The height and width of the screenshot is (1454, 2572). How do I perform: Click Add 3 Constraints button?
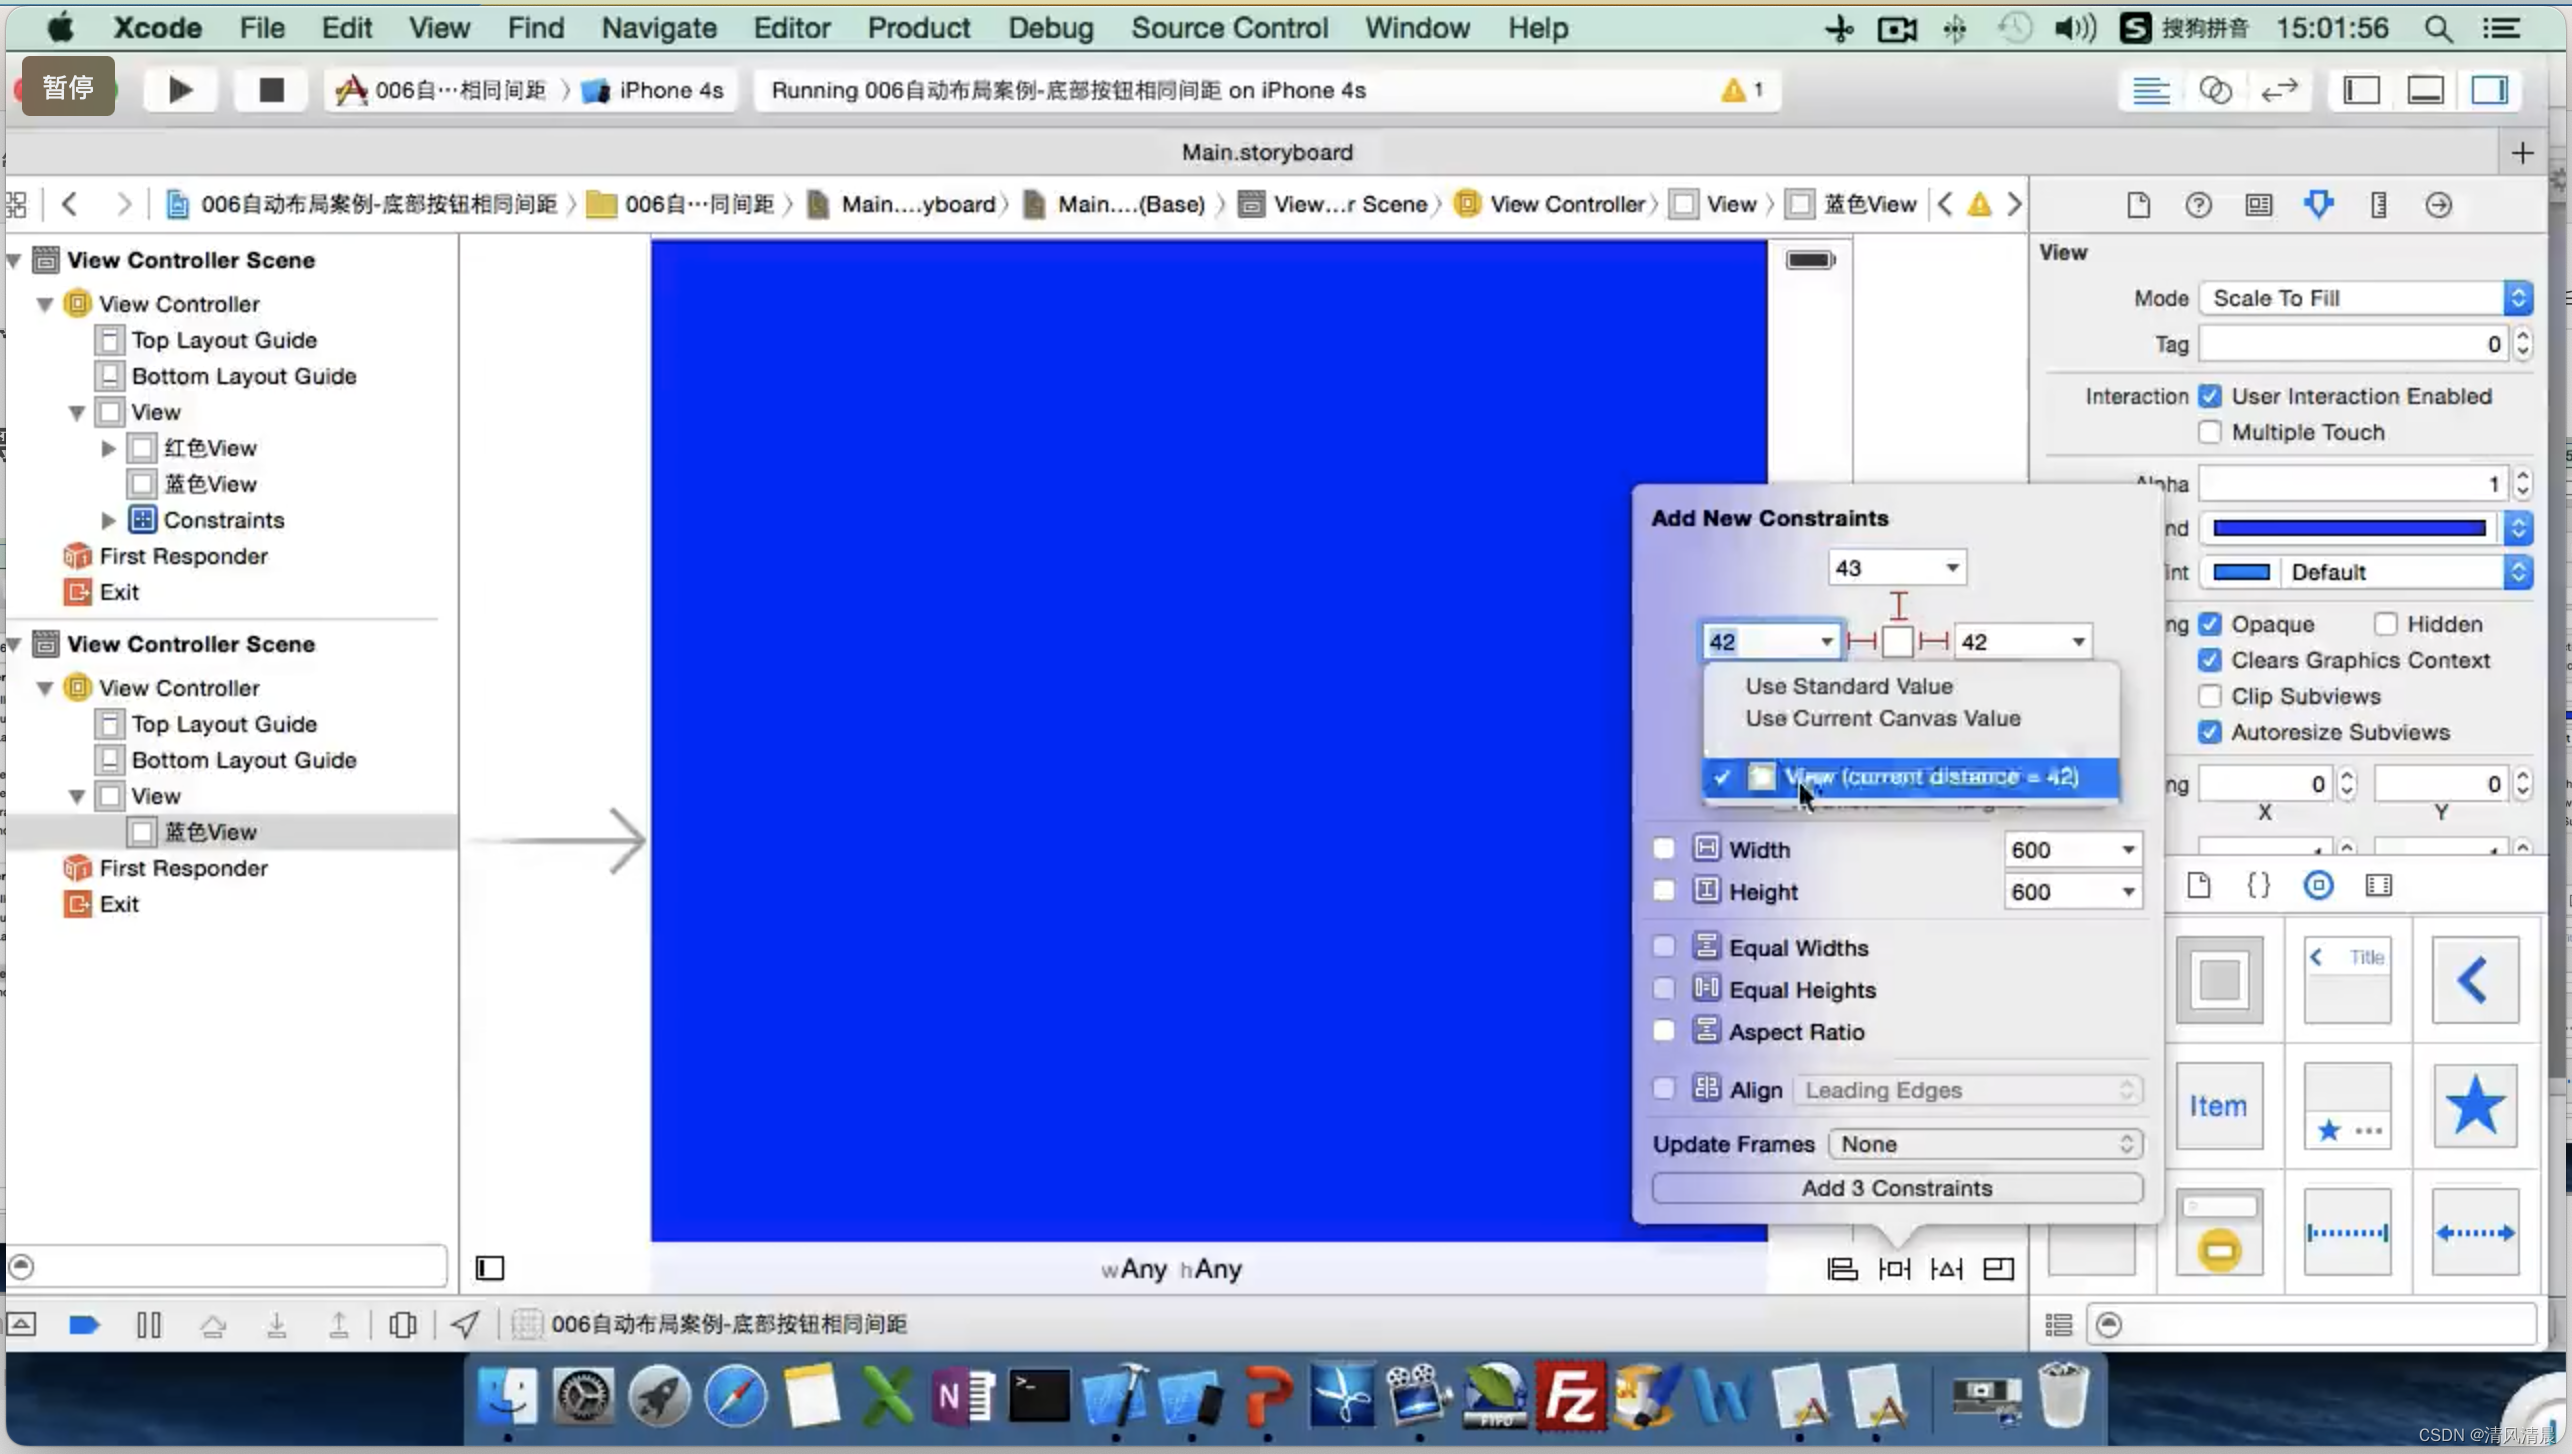pyautogui.click(x=1897, y=1187)
